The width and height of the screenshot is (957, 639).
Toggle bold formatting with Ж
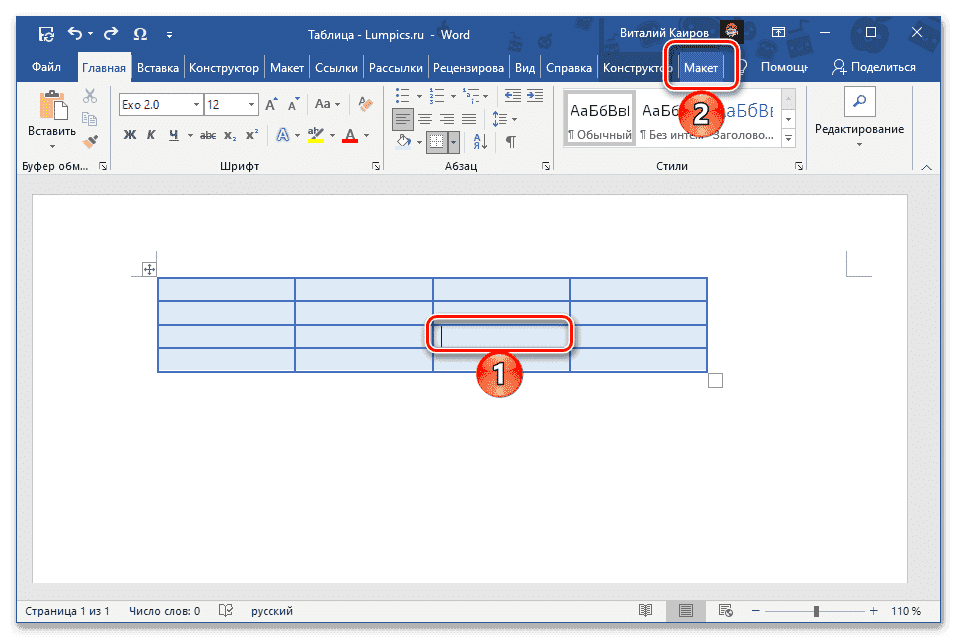point(129,135)
